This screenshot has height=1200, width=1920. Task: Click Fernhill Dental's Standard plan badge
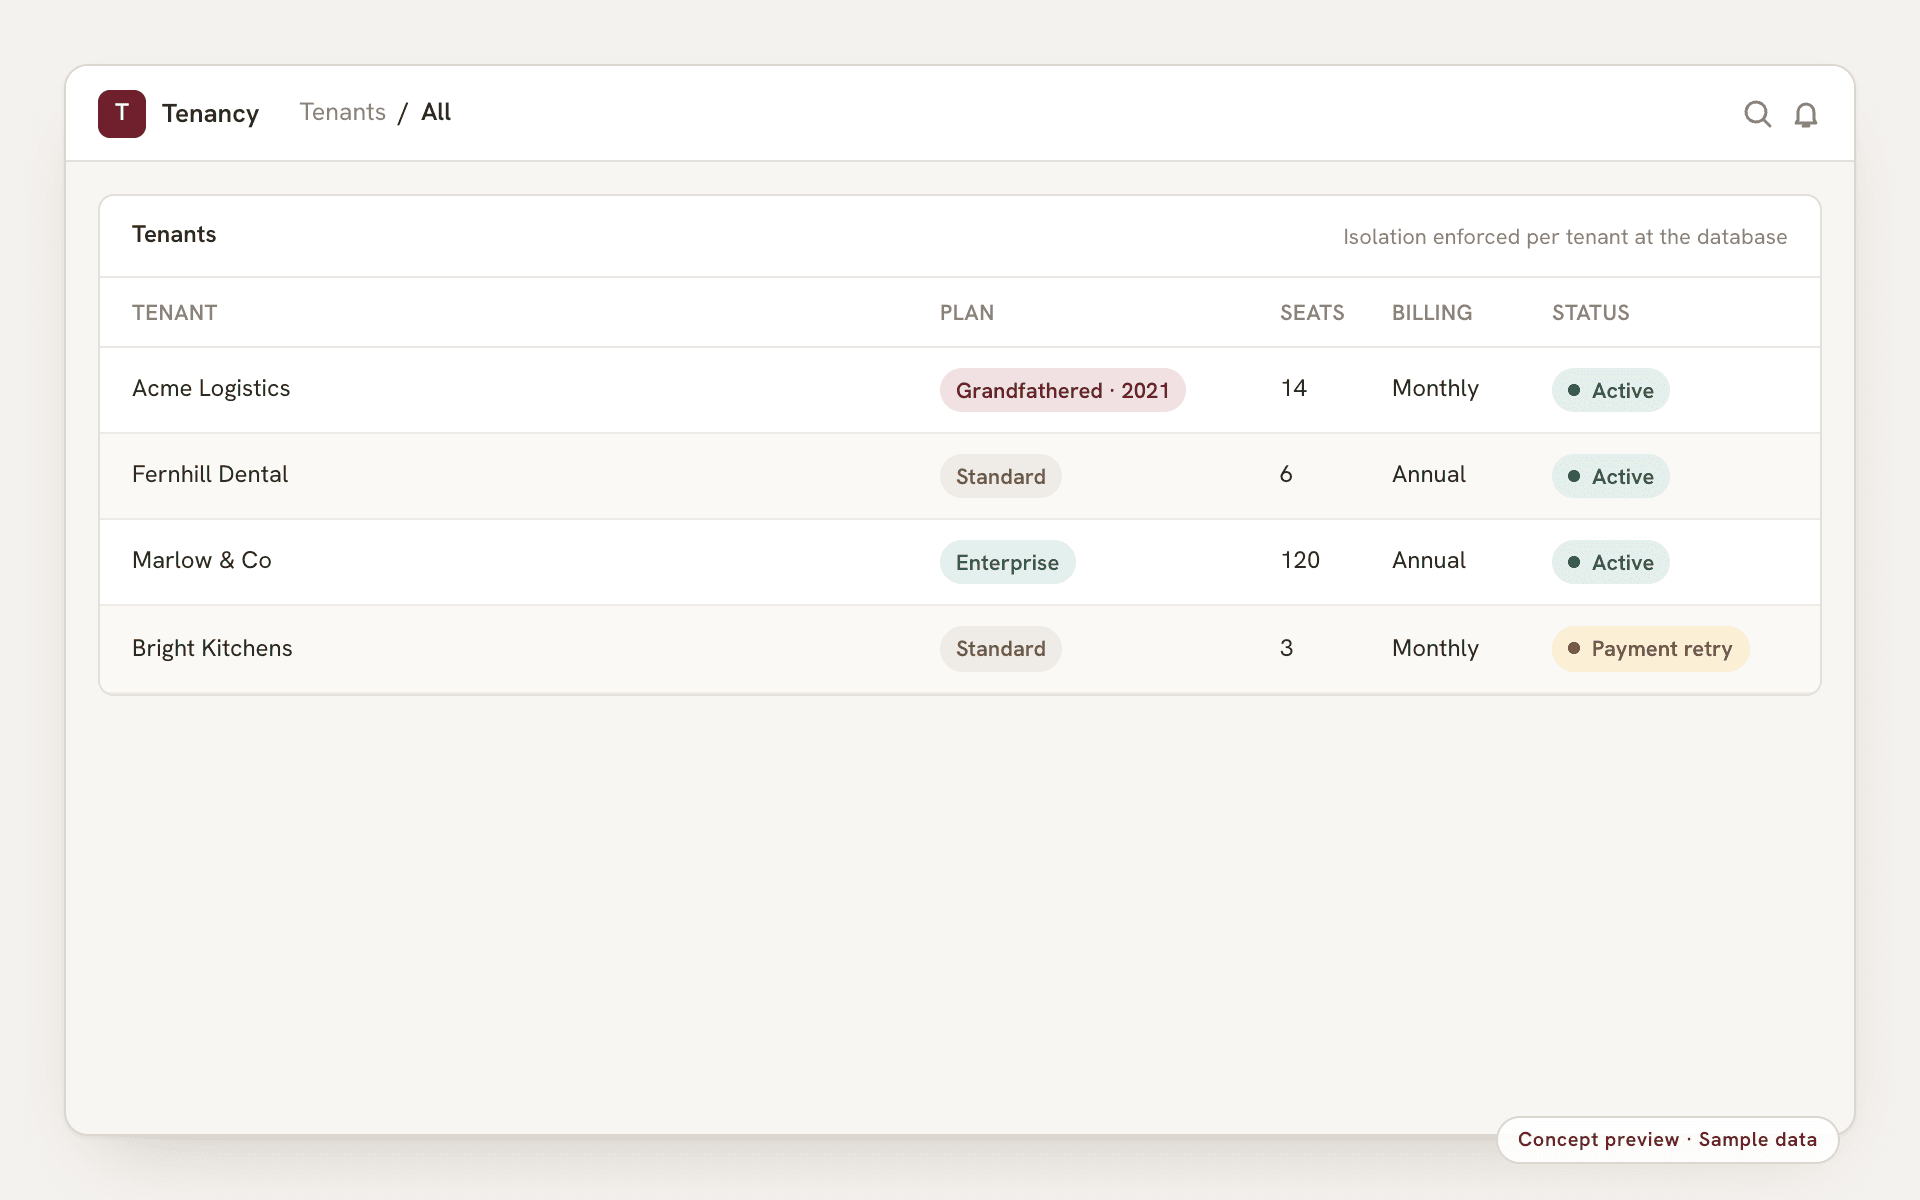click(1001, 476)
